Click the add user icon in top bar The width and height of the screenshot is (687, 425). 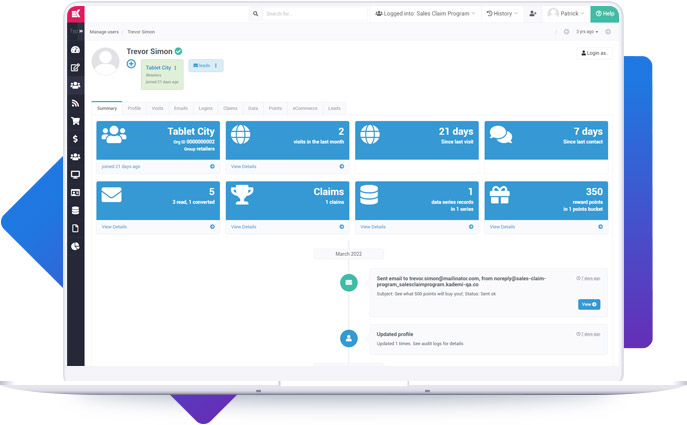pyautogui.click(x=532, y=14)
